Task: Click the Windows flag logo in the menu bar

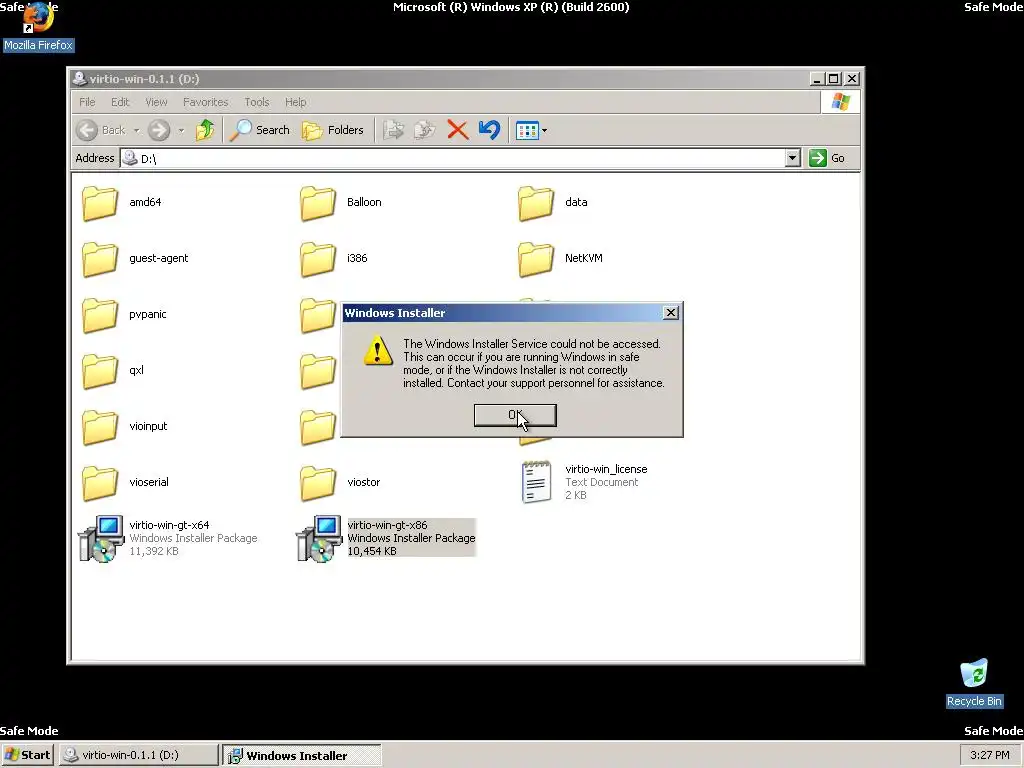Action: pos(840,102)
